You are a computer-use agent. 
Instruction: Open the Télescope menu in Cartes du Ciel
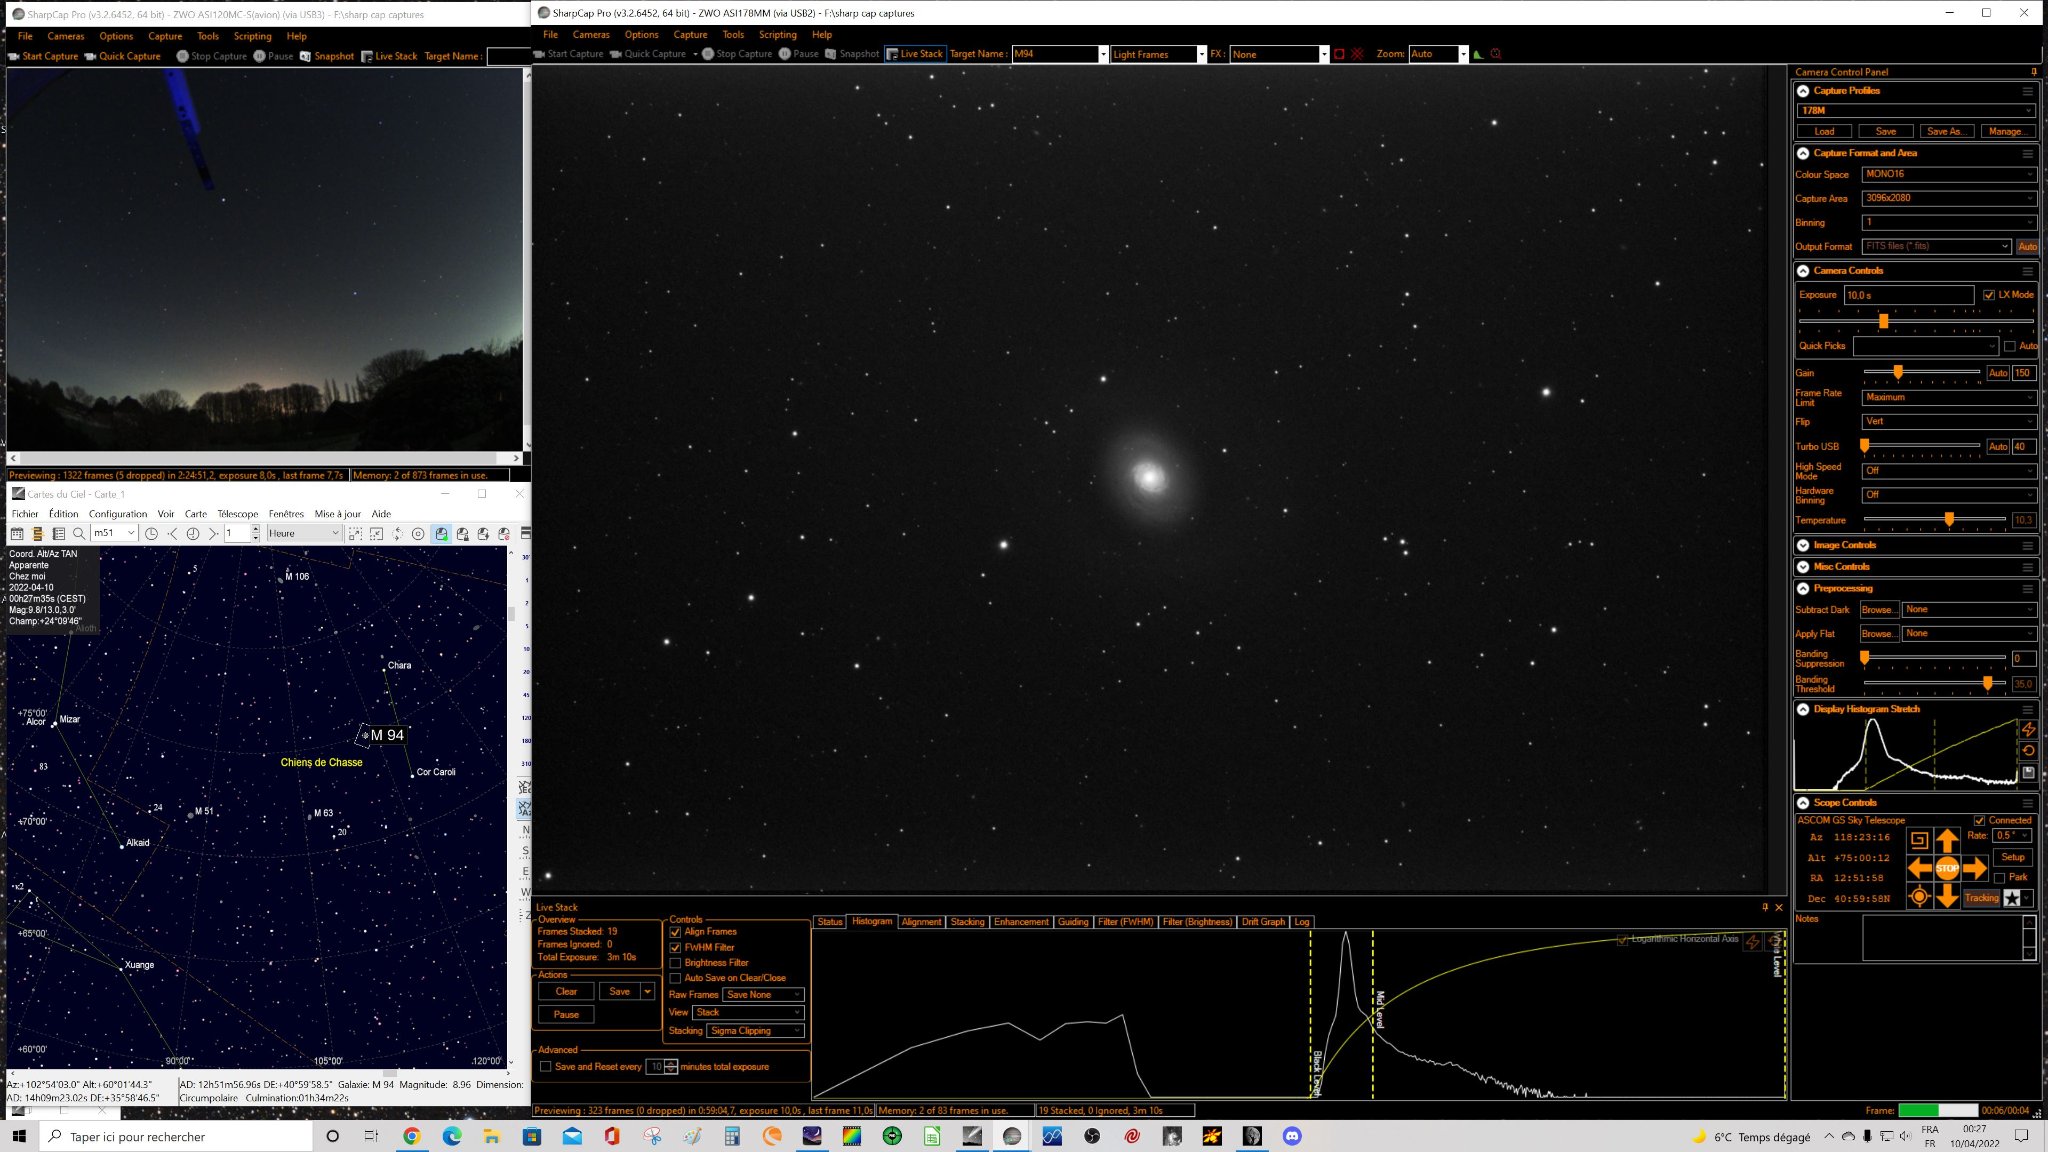(238, 514)
